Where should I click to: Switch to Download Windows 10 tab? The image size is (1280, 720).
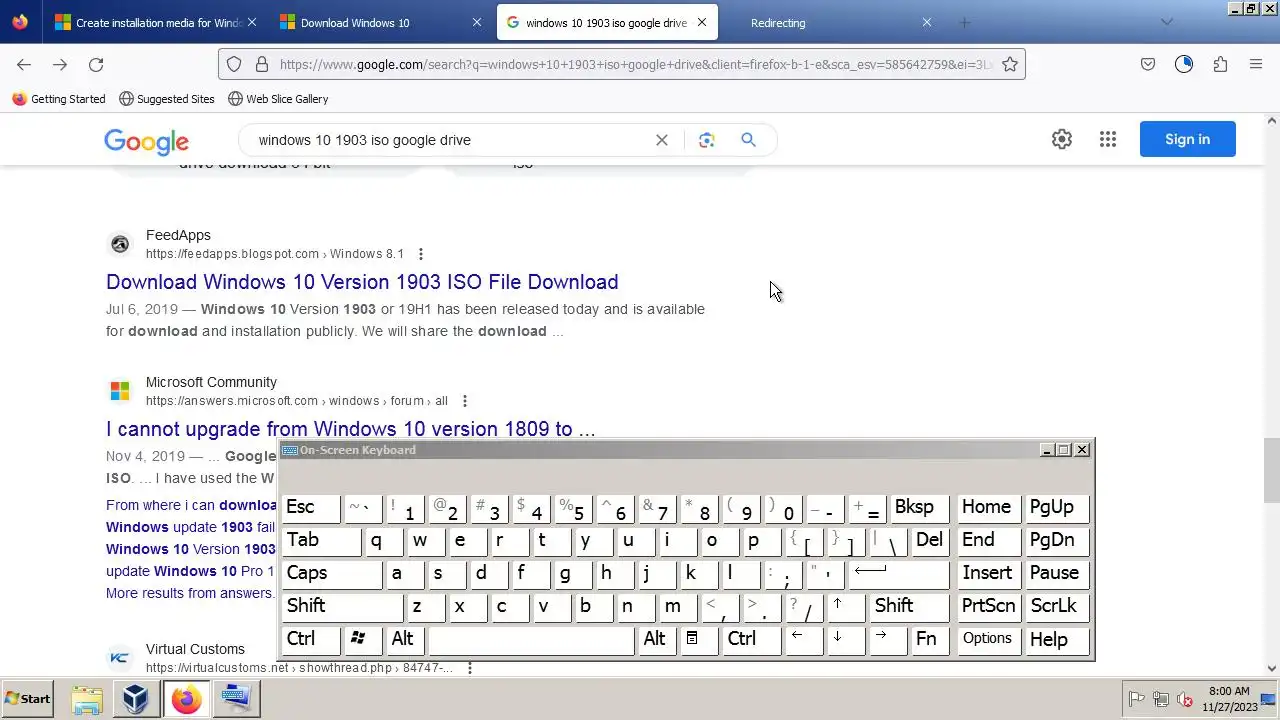[382, 22]
